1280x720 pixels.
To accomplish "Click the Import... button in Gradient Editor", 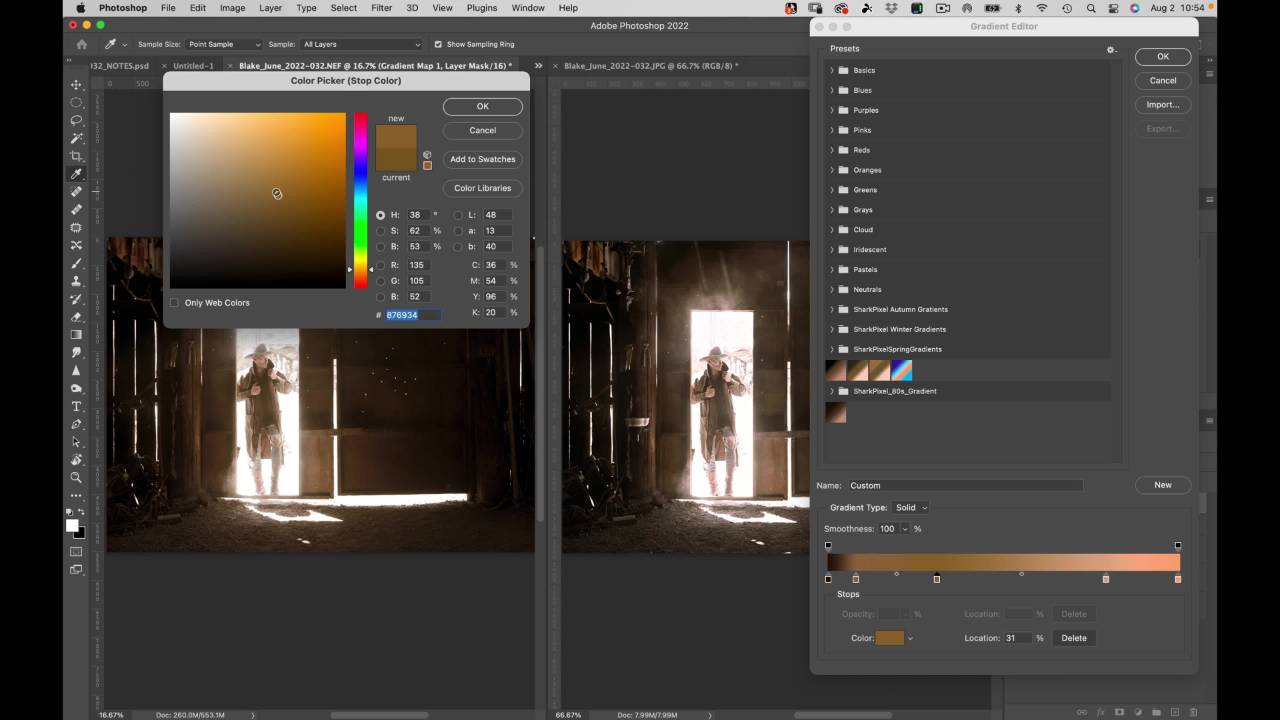I will (x=1162, y=104).
